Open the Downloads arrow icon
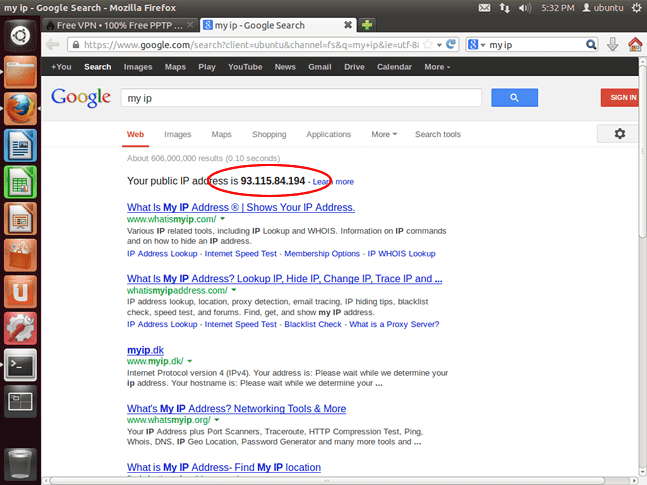Image resolution: width=647 pixels, height=485 pixels. tap(613, 44)
